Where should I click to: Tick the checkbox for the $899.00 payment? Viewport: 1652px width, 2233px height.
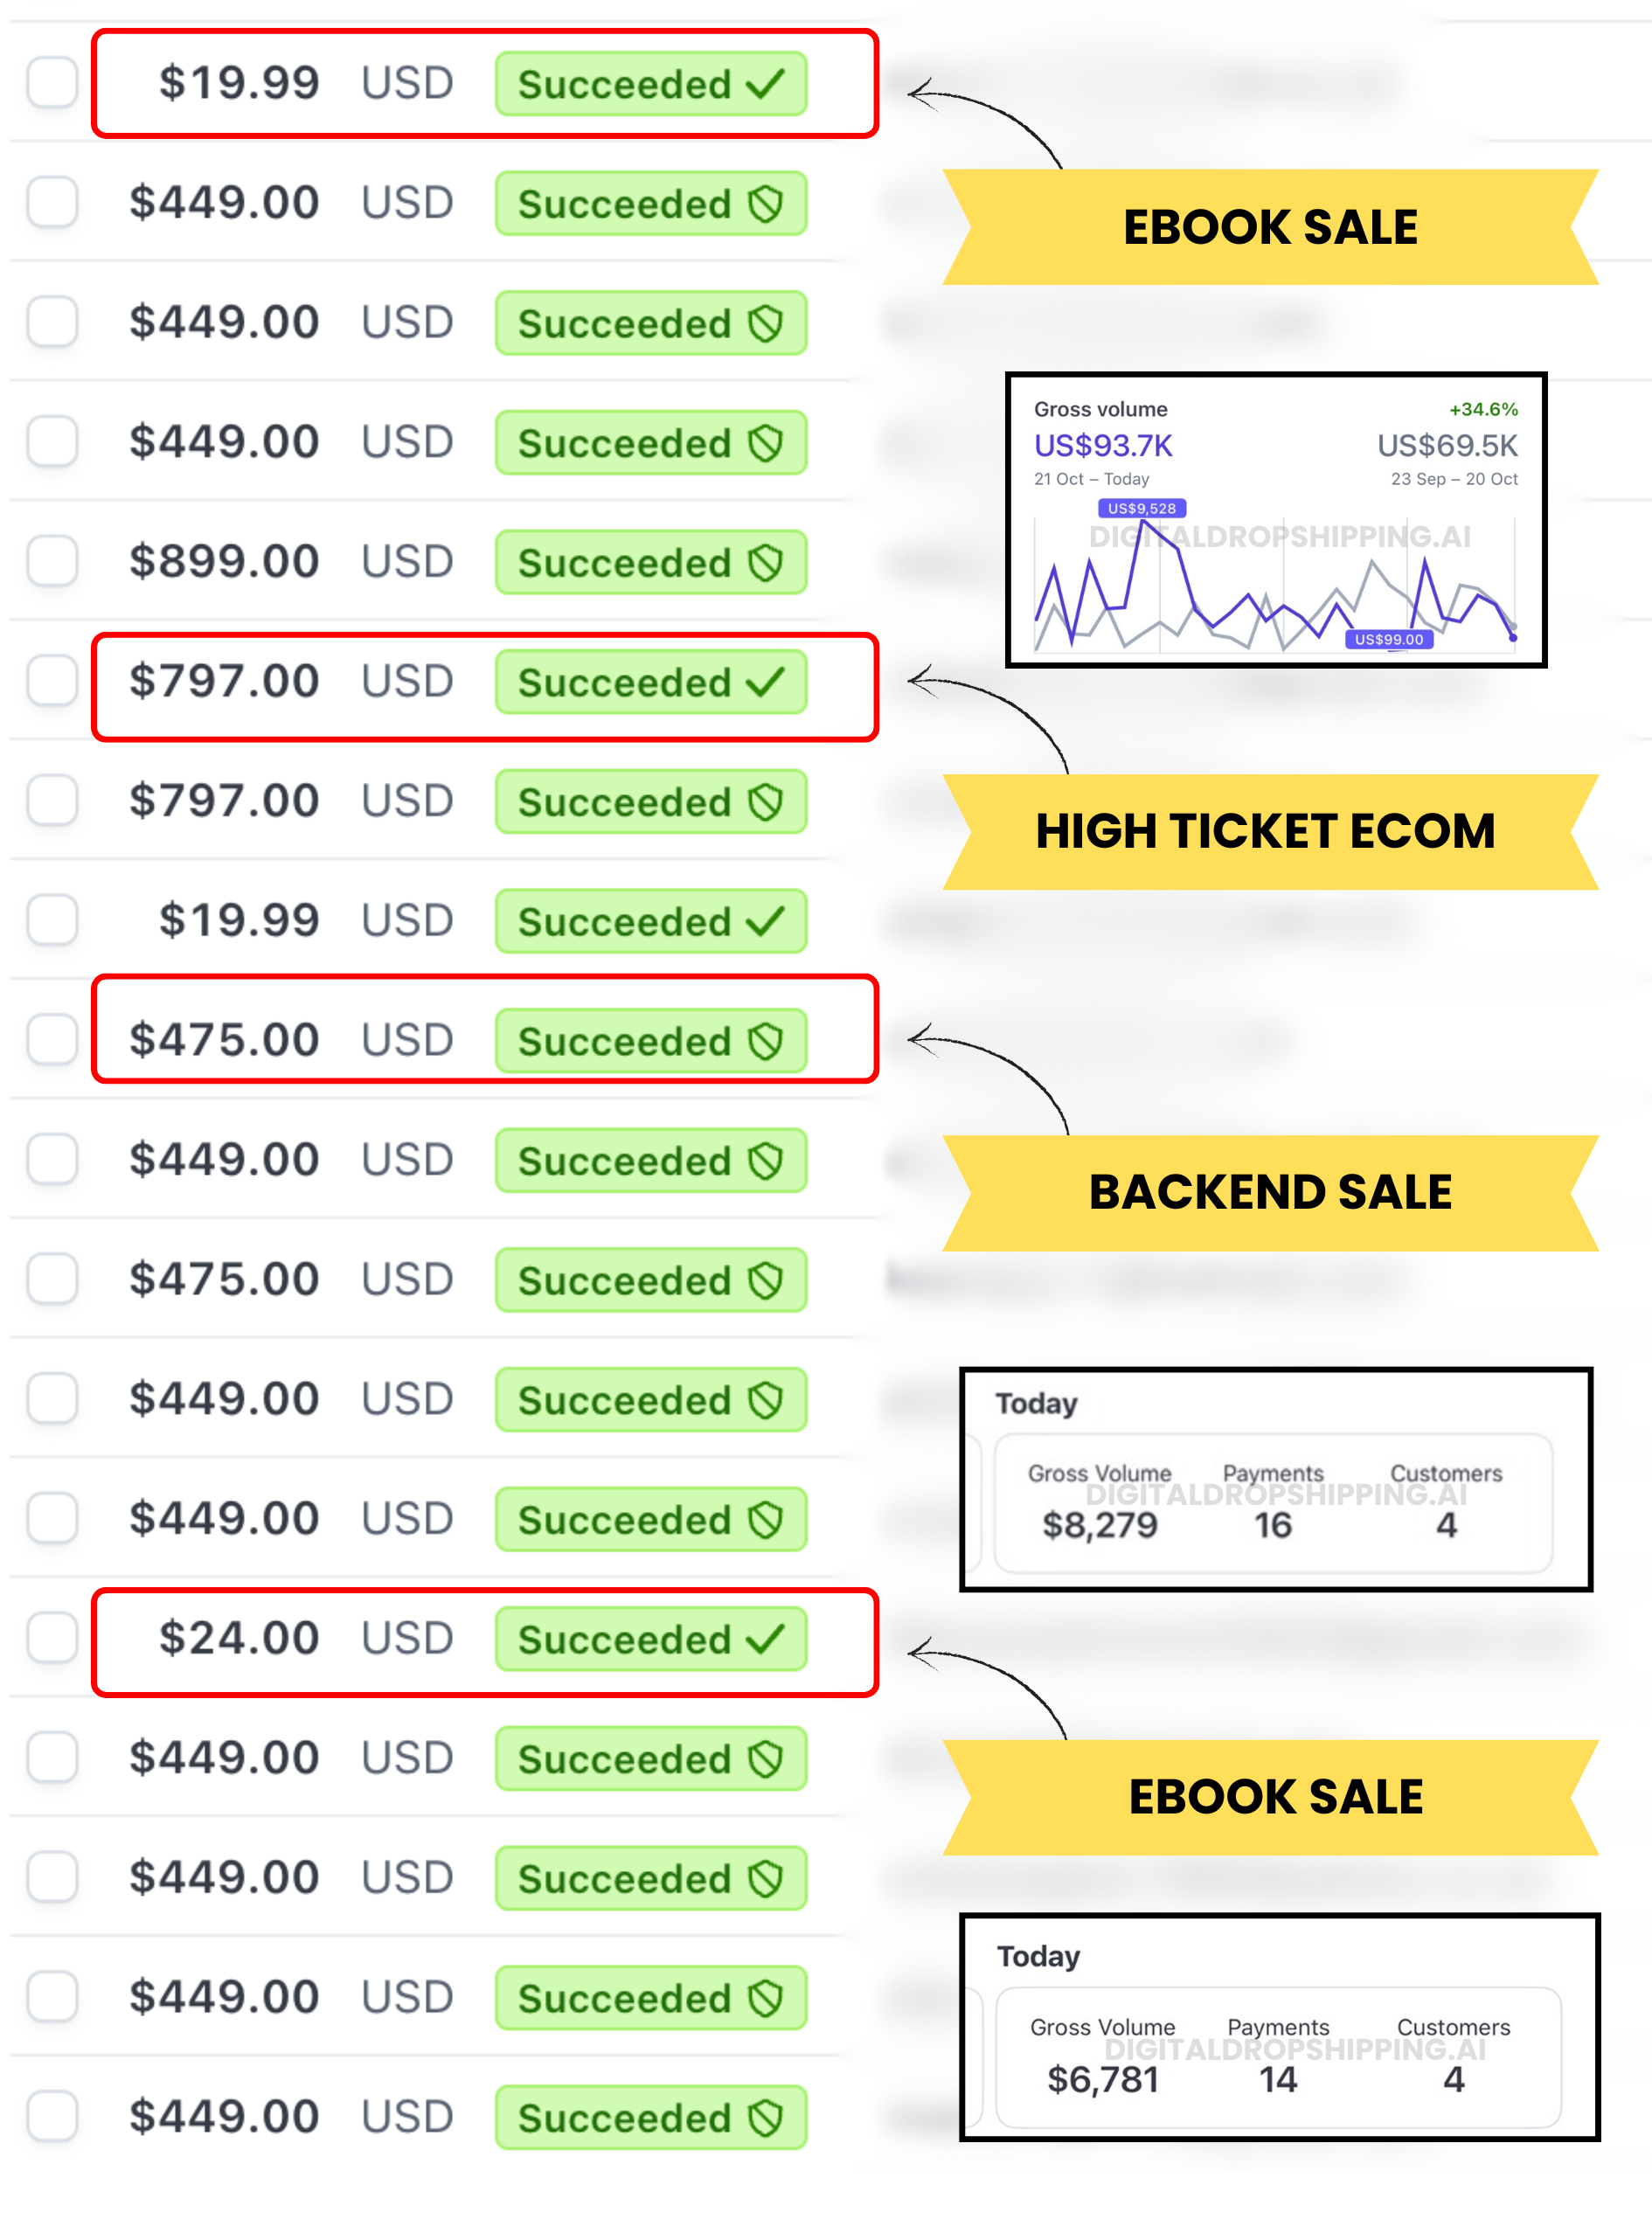(x=52, y=561)
